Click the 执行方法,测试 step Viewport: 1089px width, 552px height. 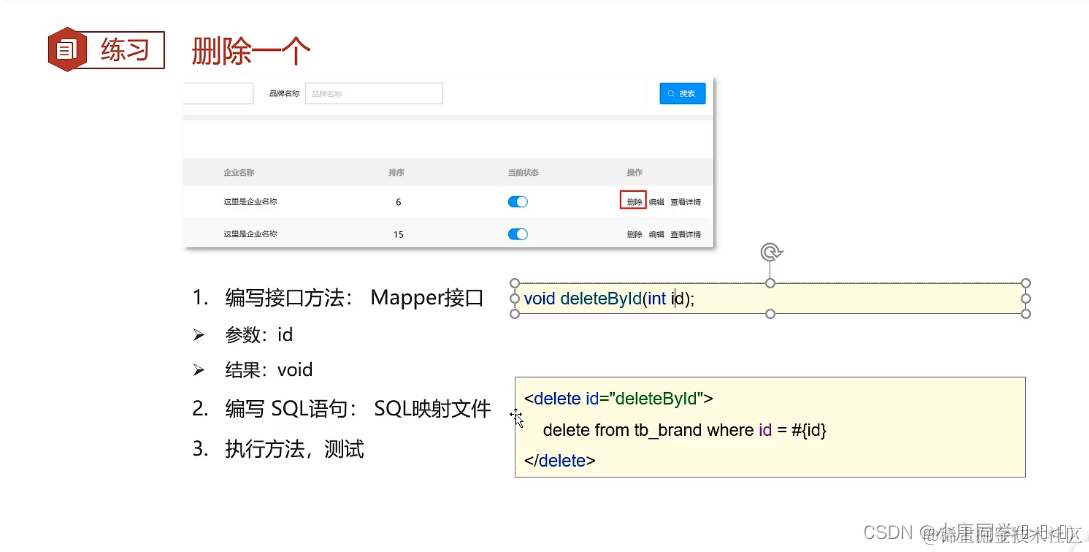tap(278, 449)
